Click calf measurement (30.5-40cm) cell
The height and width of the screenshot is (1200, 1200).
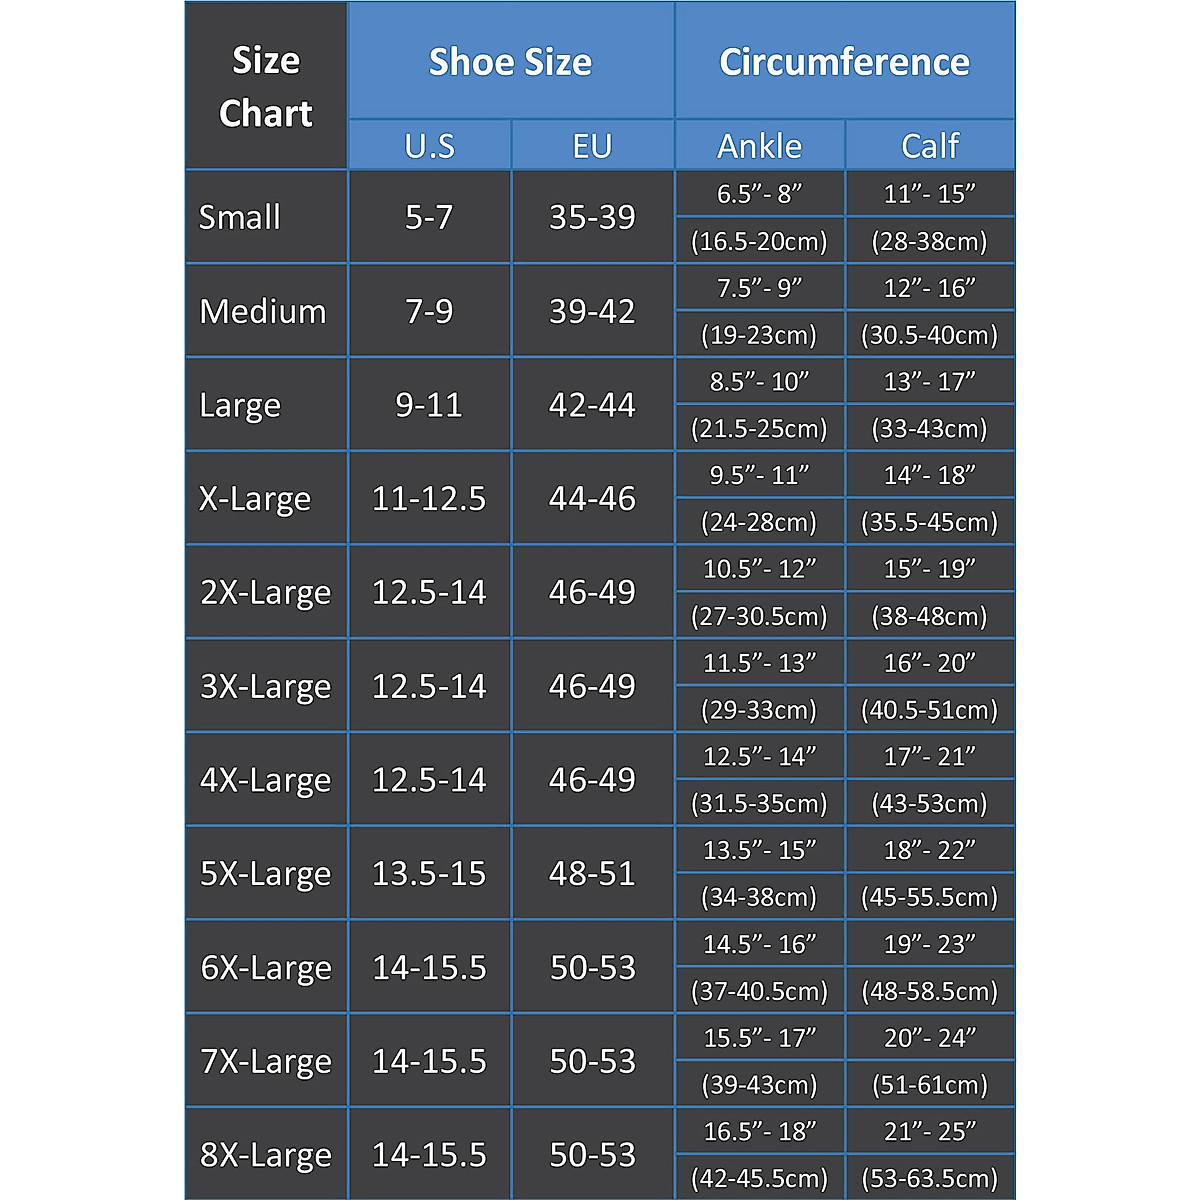click(x=930, y=335)
